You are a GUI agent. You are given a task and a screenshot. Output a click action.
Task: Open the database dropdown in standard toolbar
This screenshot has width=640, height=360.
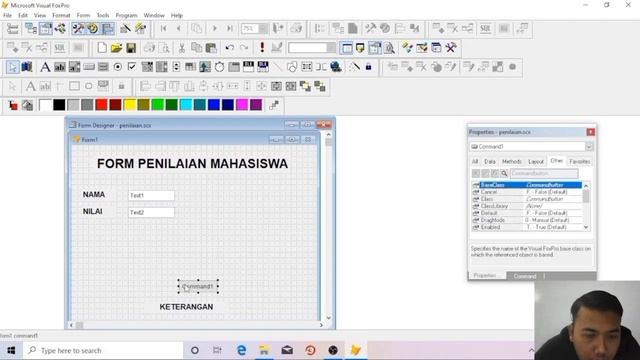tap(331, 48)
